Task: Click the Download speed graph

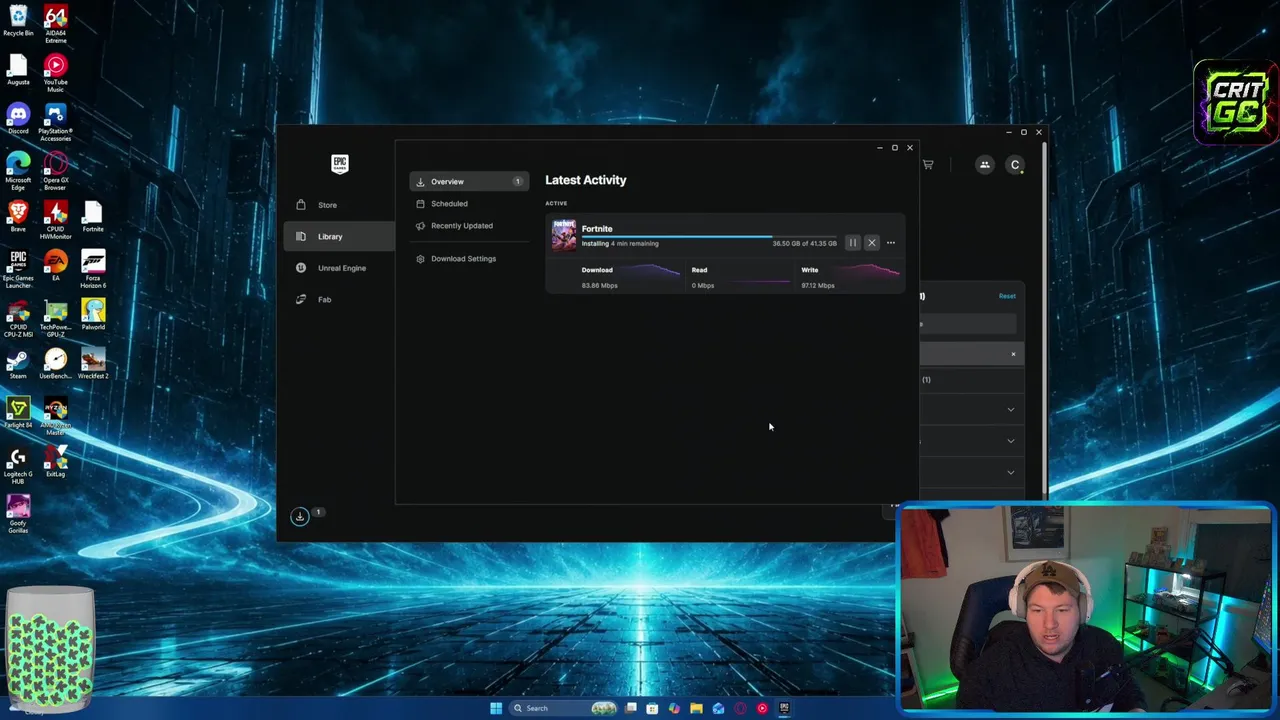Action: point(651,272)
